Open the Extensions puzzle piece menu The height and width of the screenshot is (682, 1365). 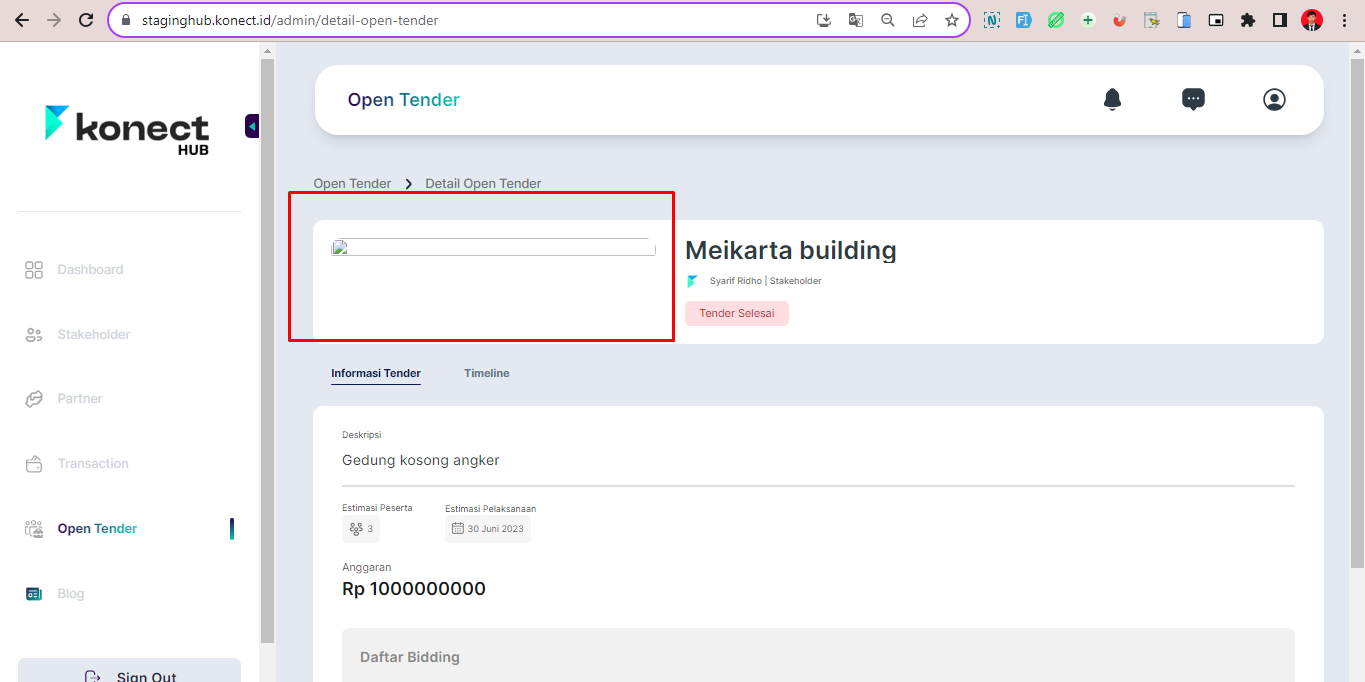click(x=1248, y=20)
